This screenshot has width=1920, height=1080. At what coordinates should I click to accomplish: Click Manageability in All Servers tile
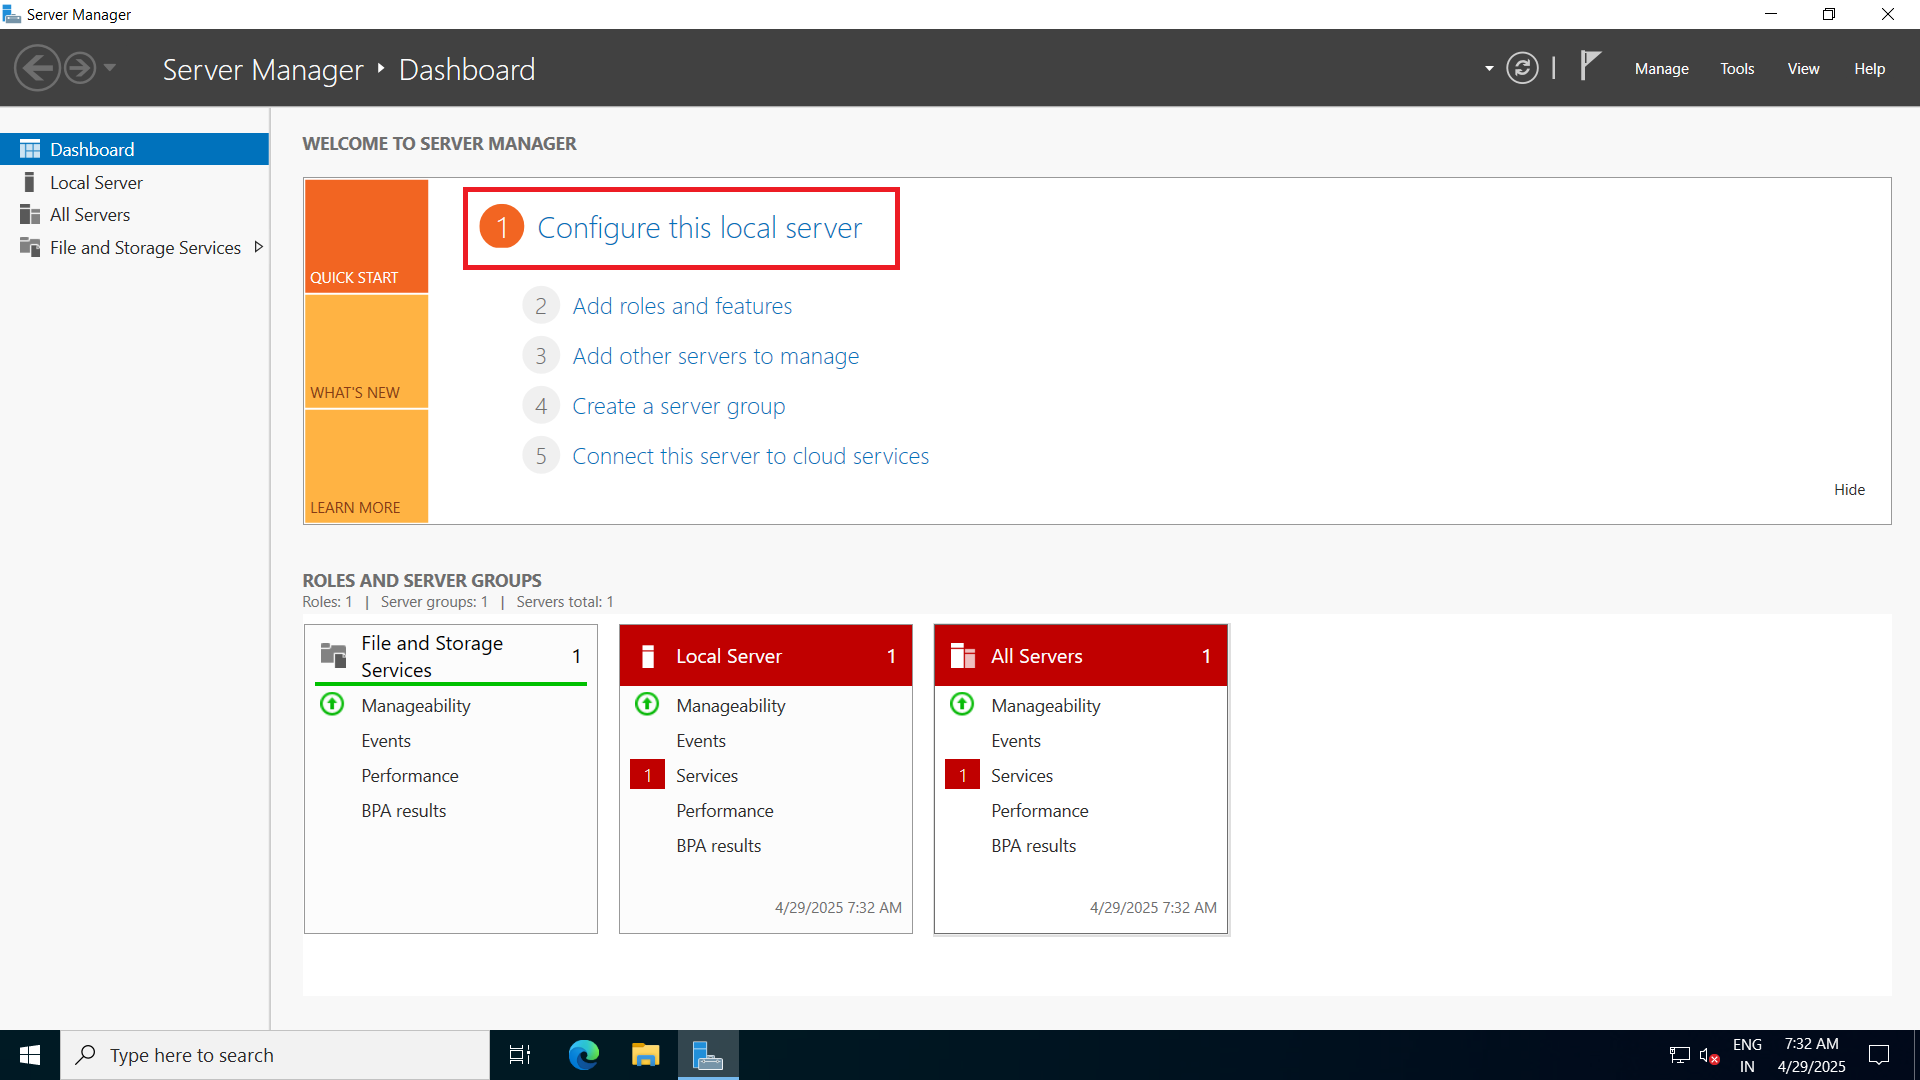coord(1046,705)
